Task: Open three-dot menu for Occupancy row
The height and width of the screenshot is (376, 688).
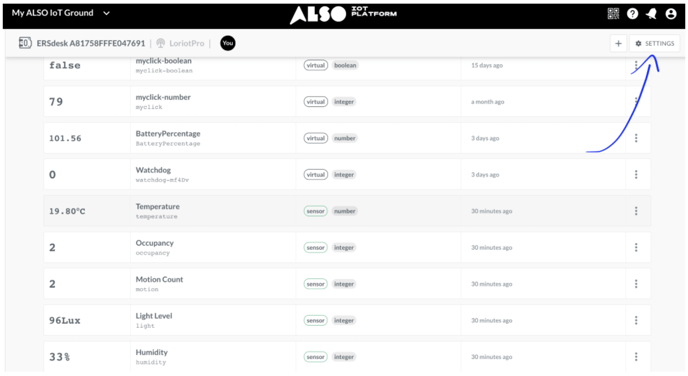Action: [x=636, y=247]
